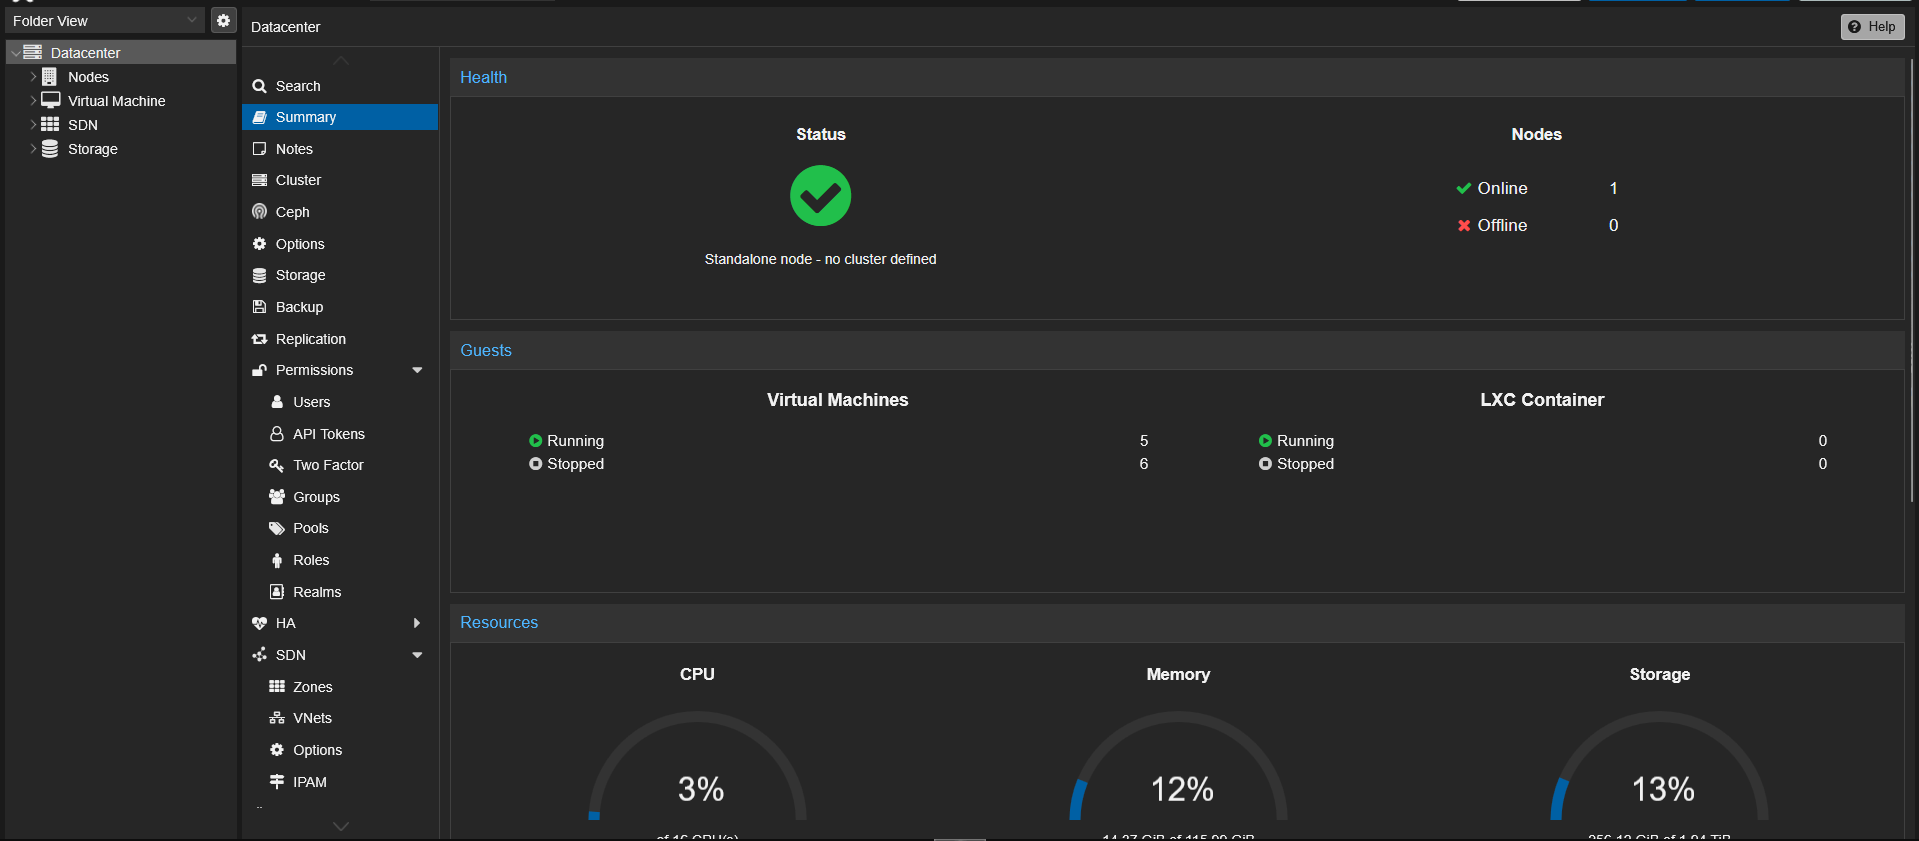This screenshot has height=841, width=1919.
Task: Click the Virtual Machine monitor icon
Action: [x=50, y=100]
